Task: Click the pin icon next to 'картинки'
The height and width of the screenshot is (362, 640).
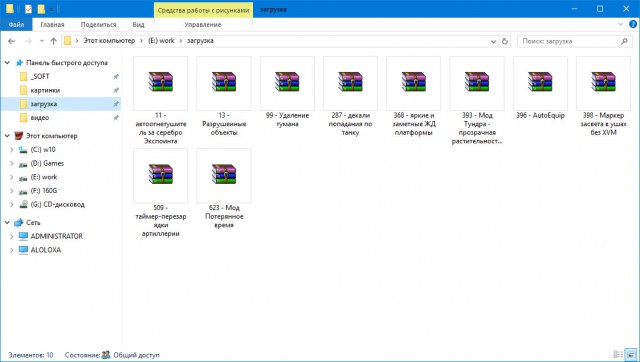Action: click(x=116, y=90)
